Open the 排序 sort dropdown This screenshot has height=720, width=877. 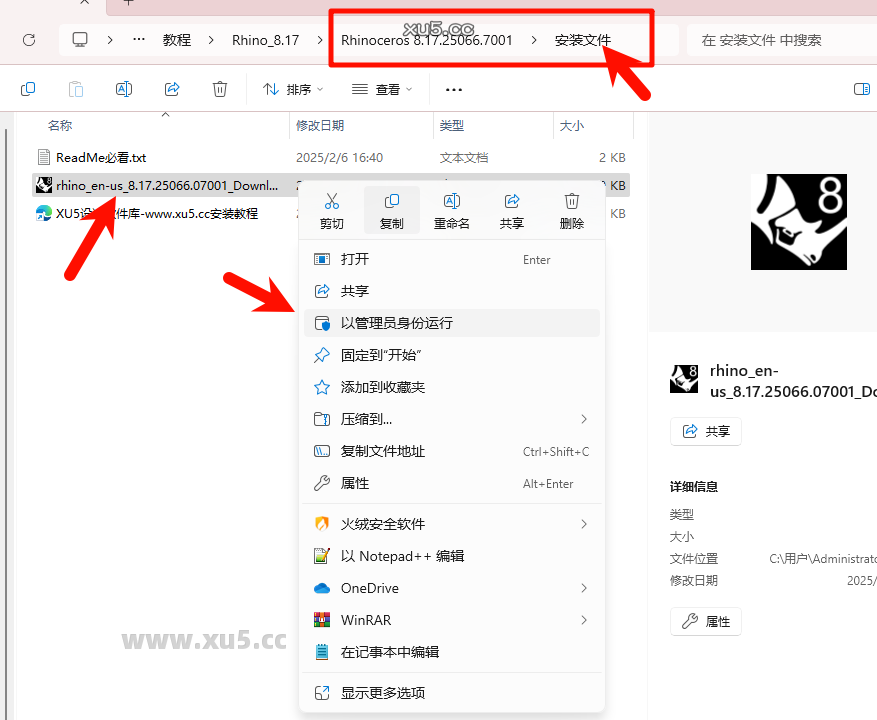tap(292, 89)
